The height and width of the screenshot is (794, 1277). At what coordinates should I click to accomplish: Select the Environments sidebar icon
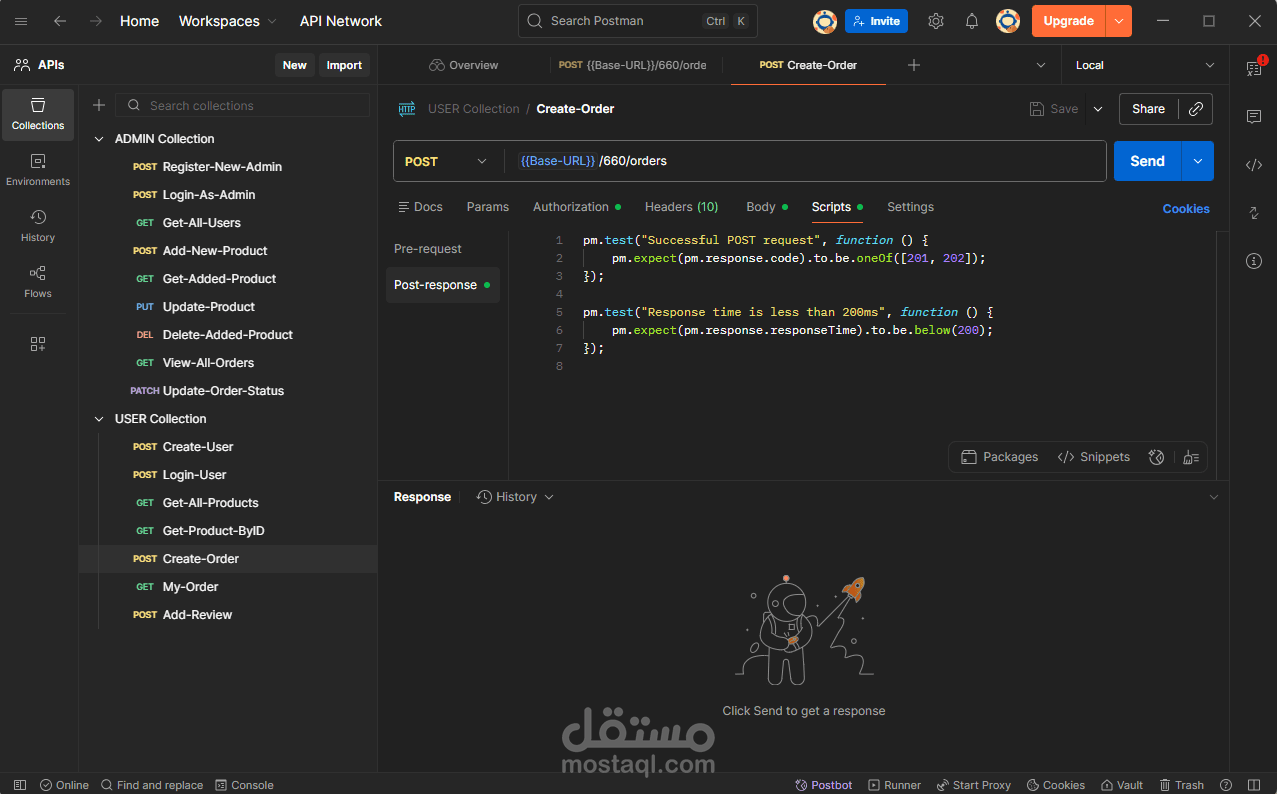tap(37, 168)
